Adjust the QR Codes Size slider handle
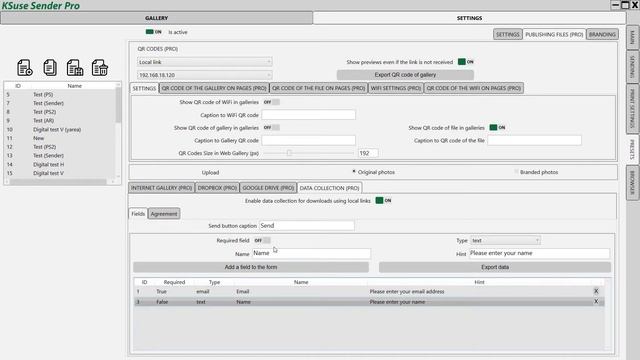 click(x=289, y=153)
